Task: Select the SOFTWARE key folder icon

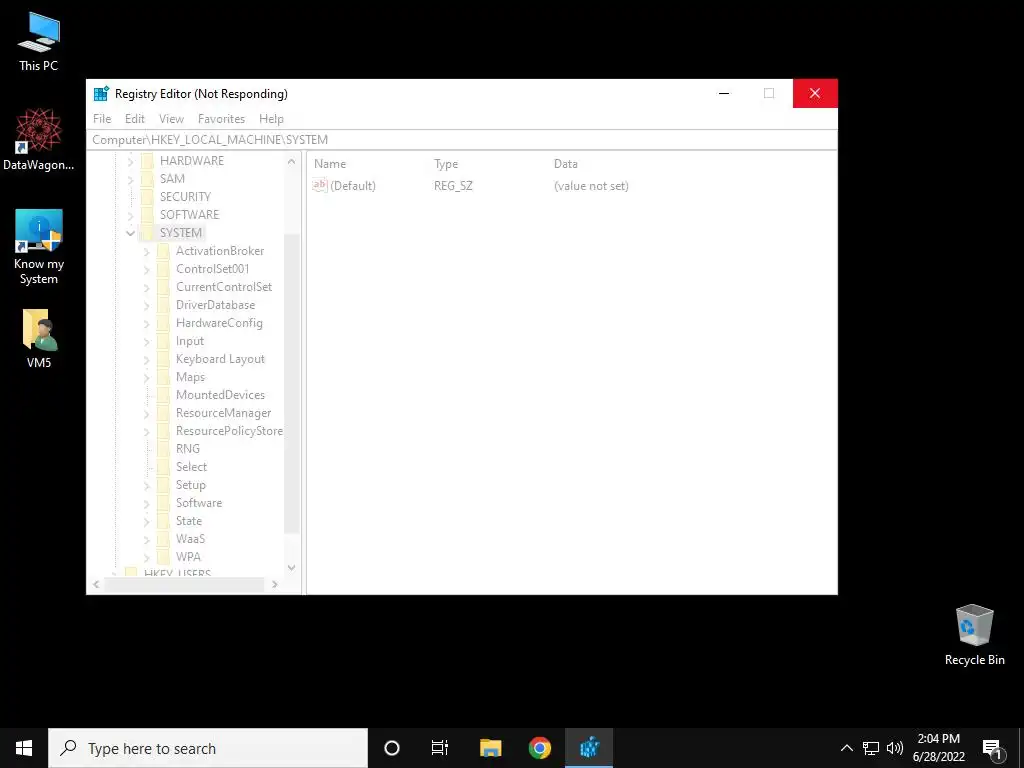Action: point(148,214)
